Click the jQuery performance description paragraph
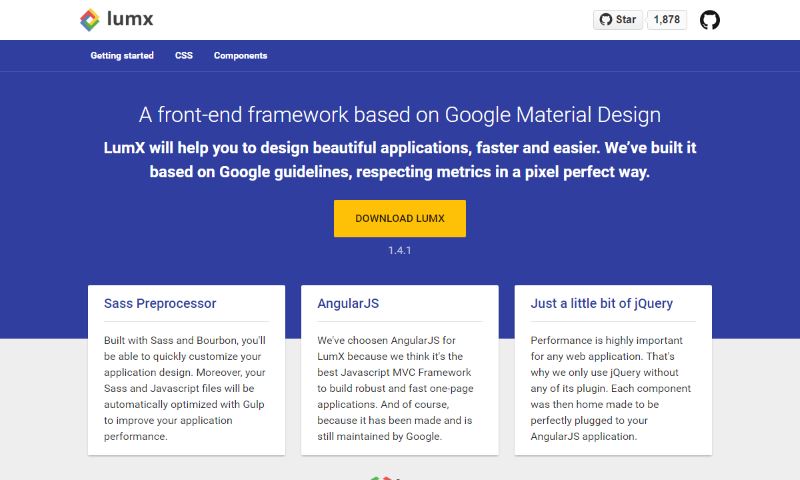800x480 pixels. pos(611,388)
